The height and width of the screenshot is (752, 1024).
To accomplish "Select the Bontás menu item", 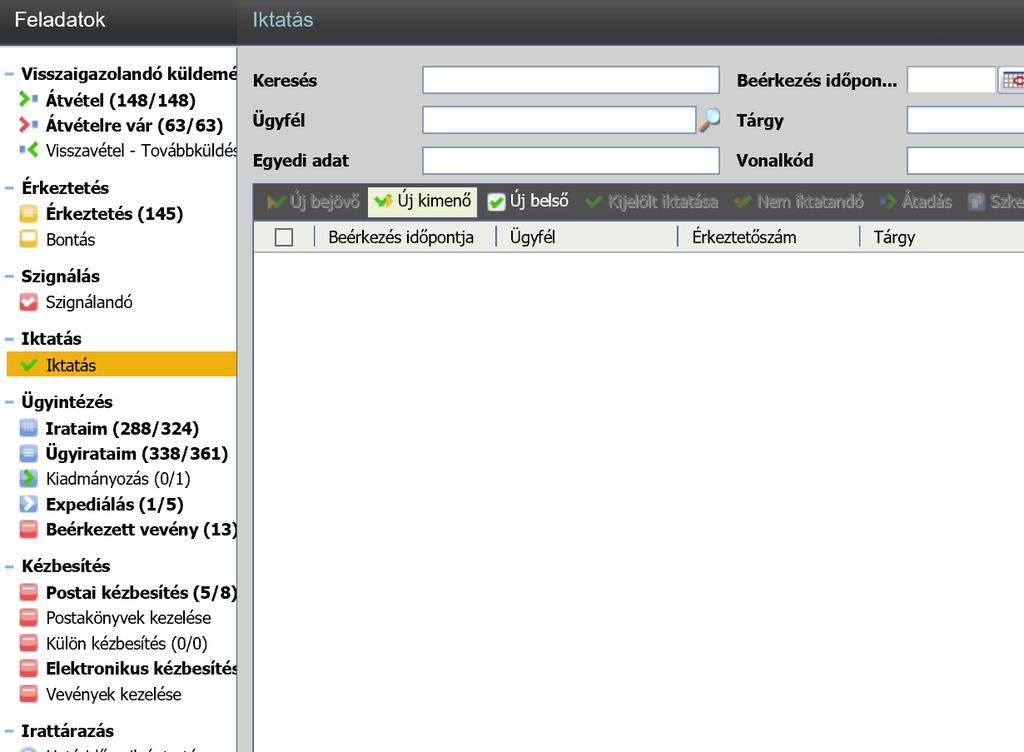I will tap(71, 240).
